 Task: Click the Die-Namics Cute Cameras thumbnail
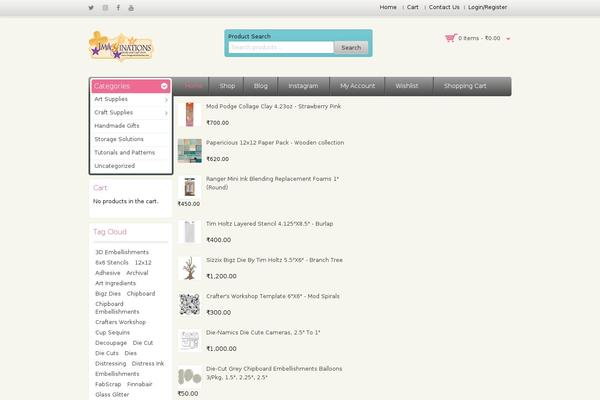pyautogui.click(x=189, y=341)
